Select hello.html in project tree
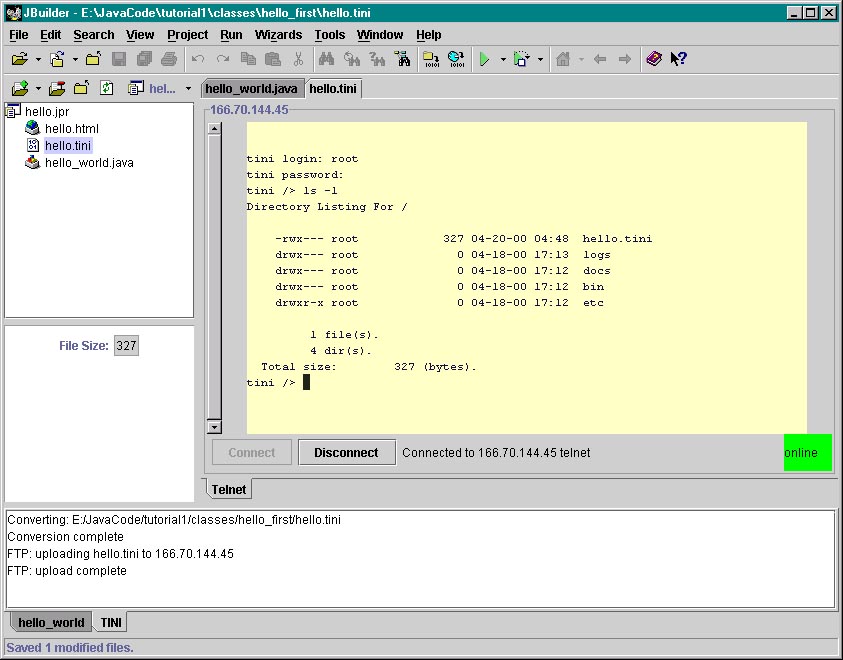Viewport: 843px width, 660px height. click(71, 128)
